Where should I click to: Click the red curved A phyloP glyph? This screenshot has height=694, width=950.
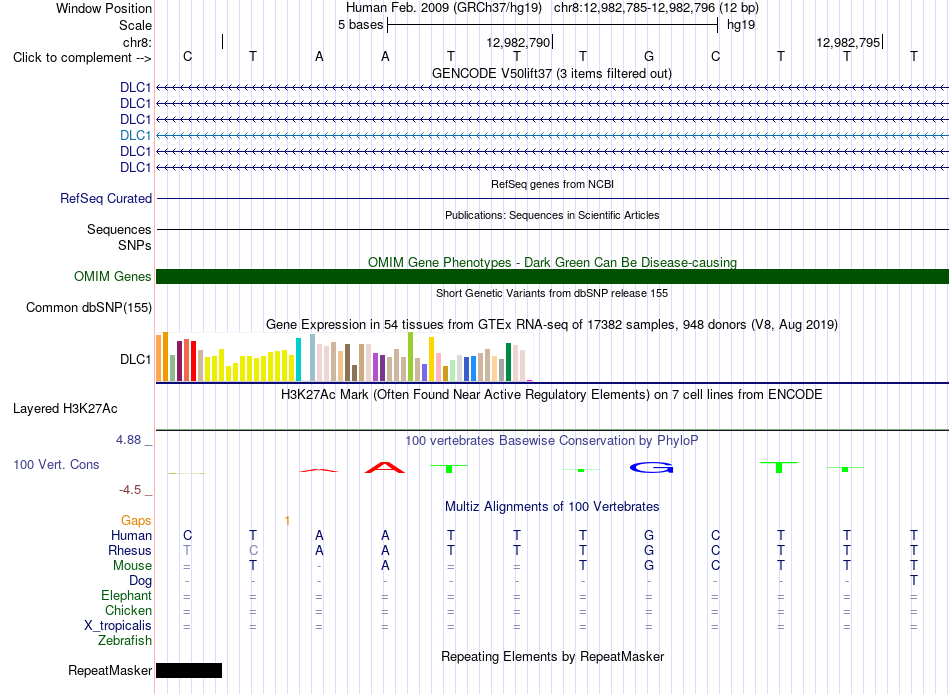[319, 470]
